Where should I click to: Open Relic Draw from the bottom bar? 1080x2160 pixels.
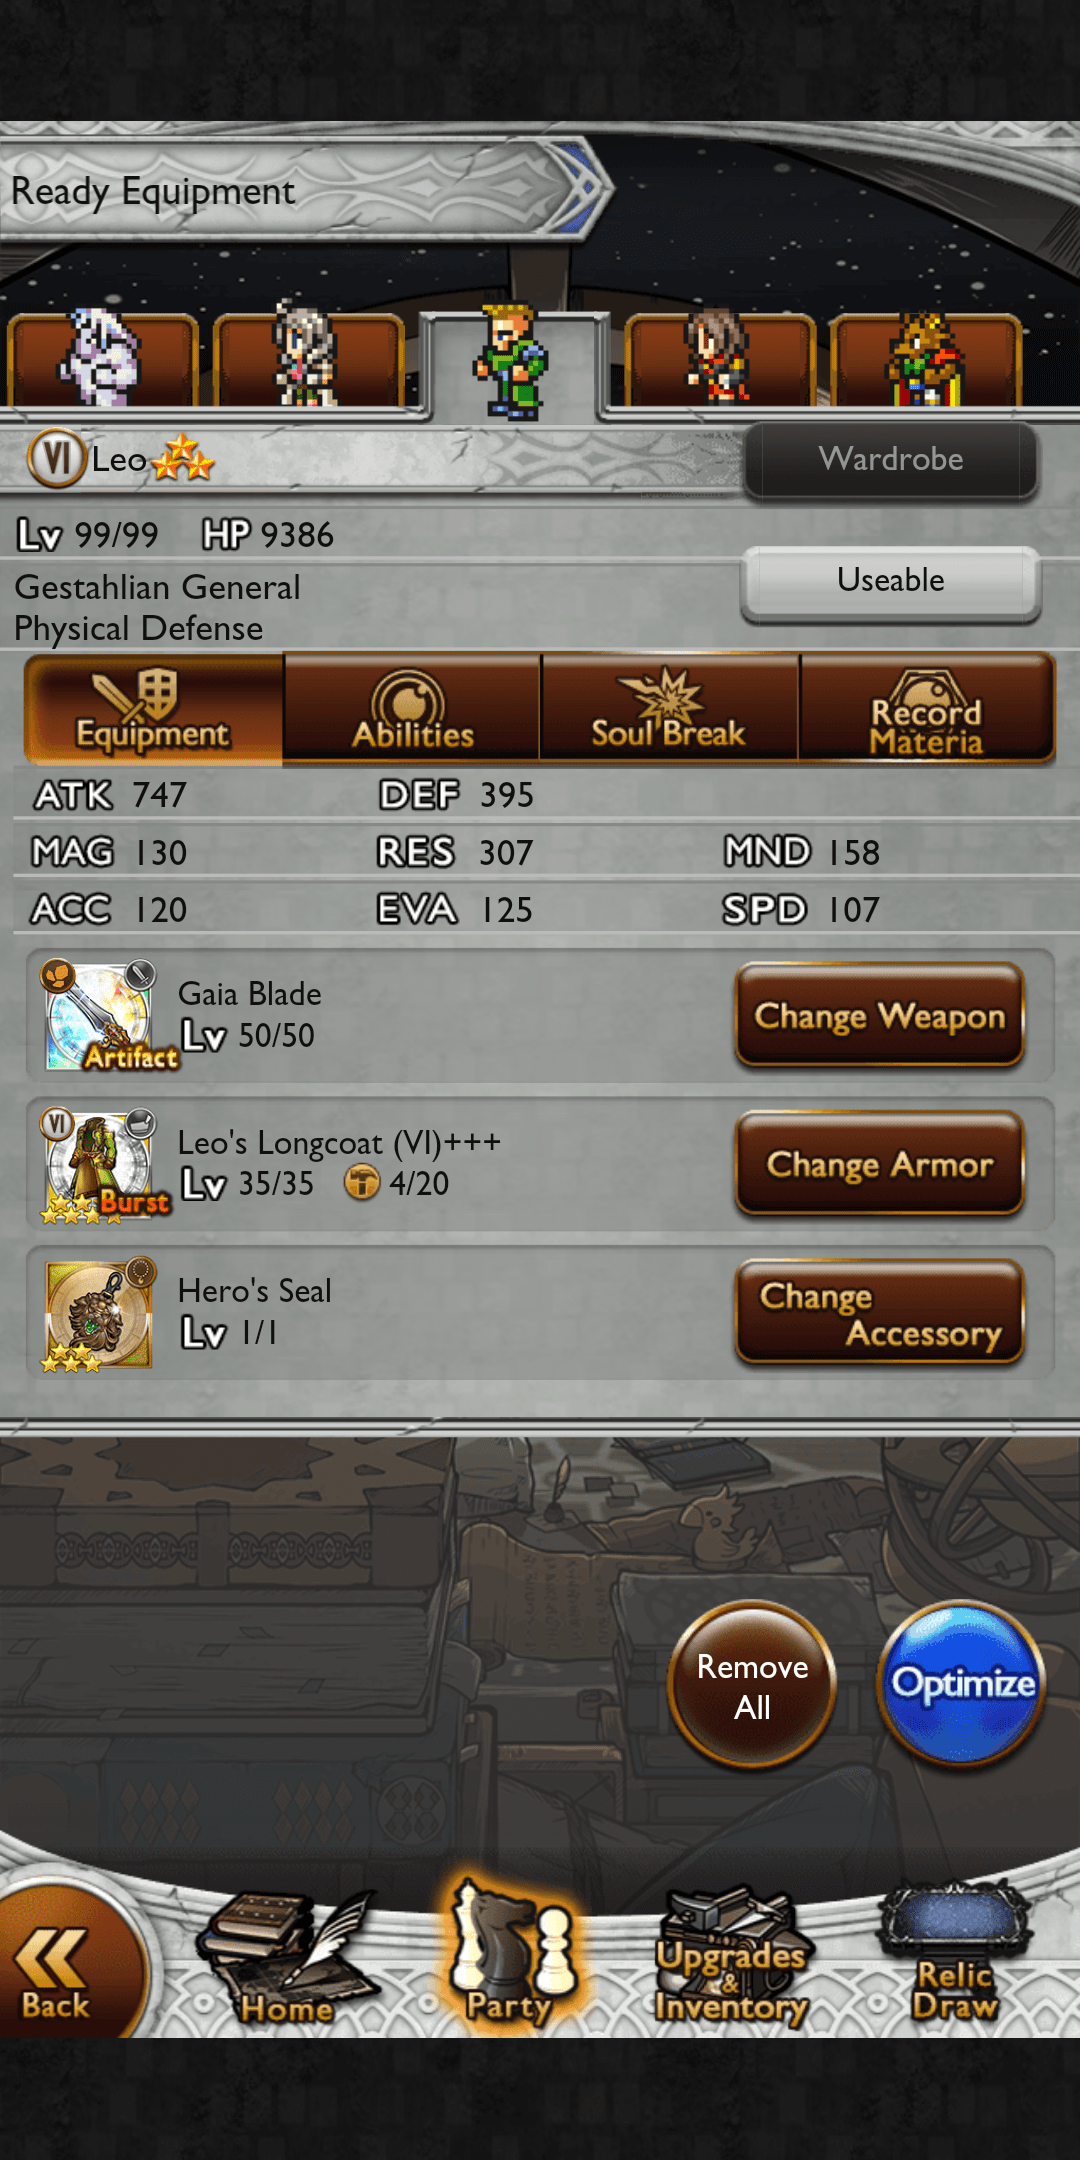click(955, 1954)
